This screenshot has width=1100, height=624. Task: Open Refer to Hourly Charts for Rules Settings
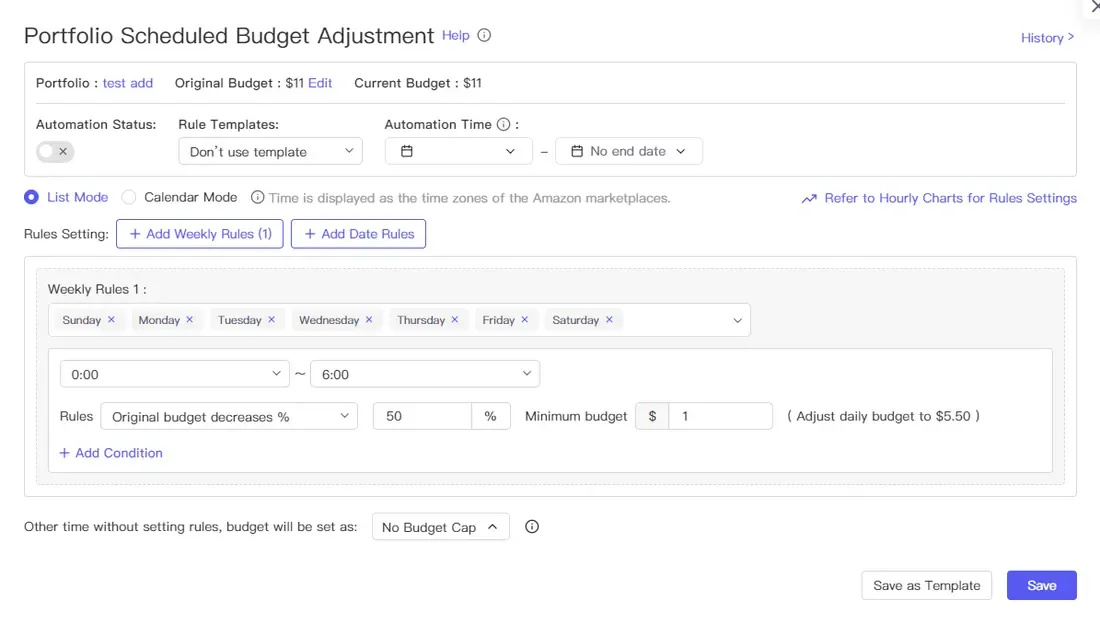[950, 198]
